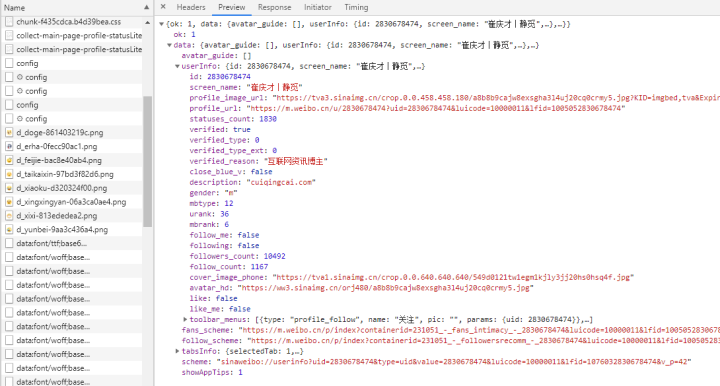Click the d_taikaixin image file icon
Screen dimensions: 720x386
(9, 174)
